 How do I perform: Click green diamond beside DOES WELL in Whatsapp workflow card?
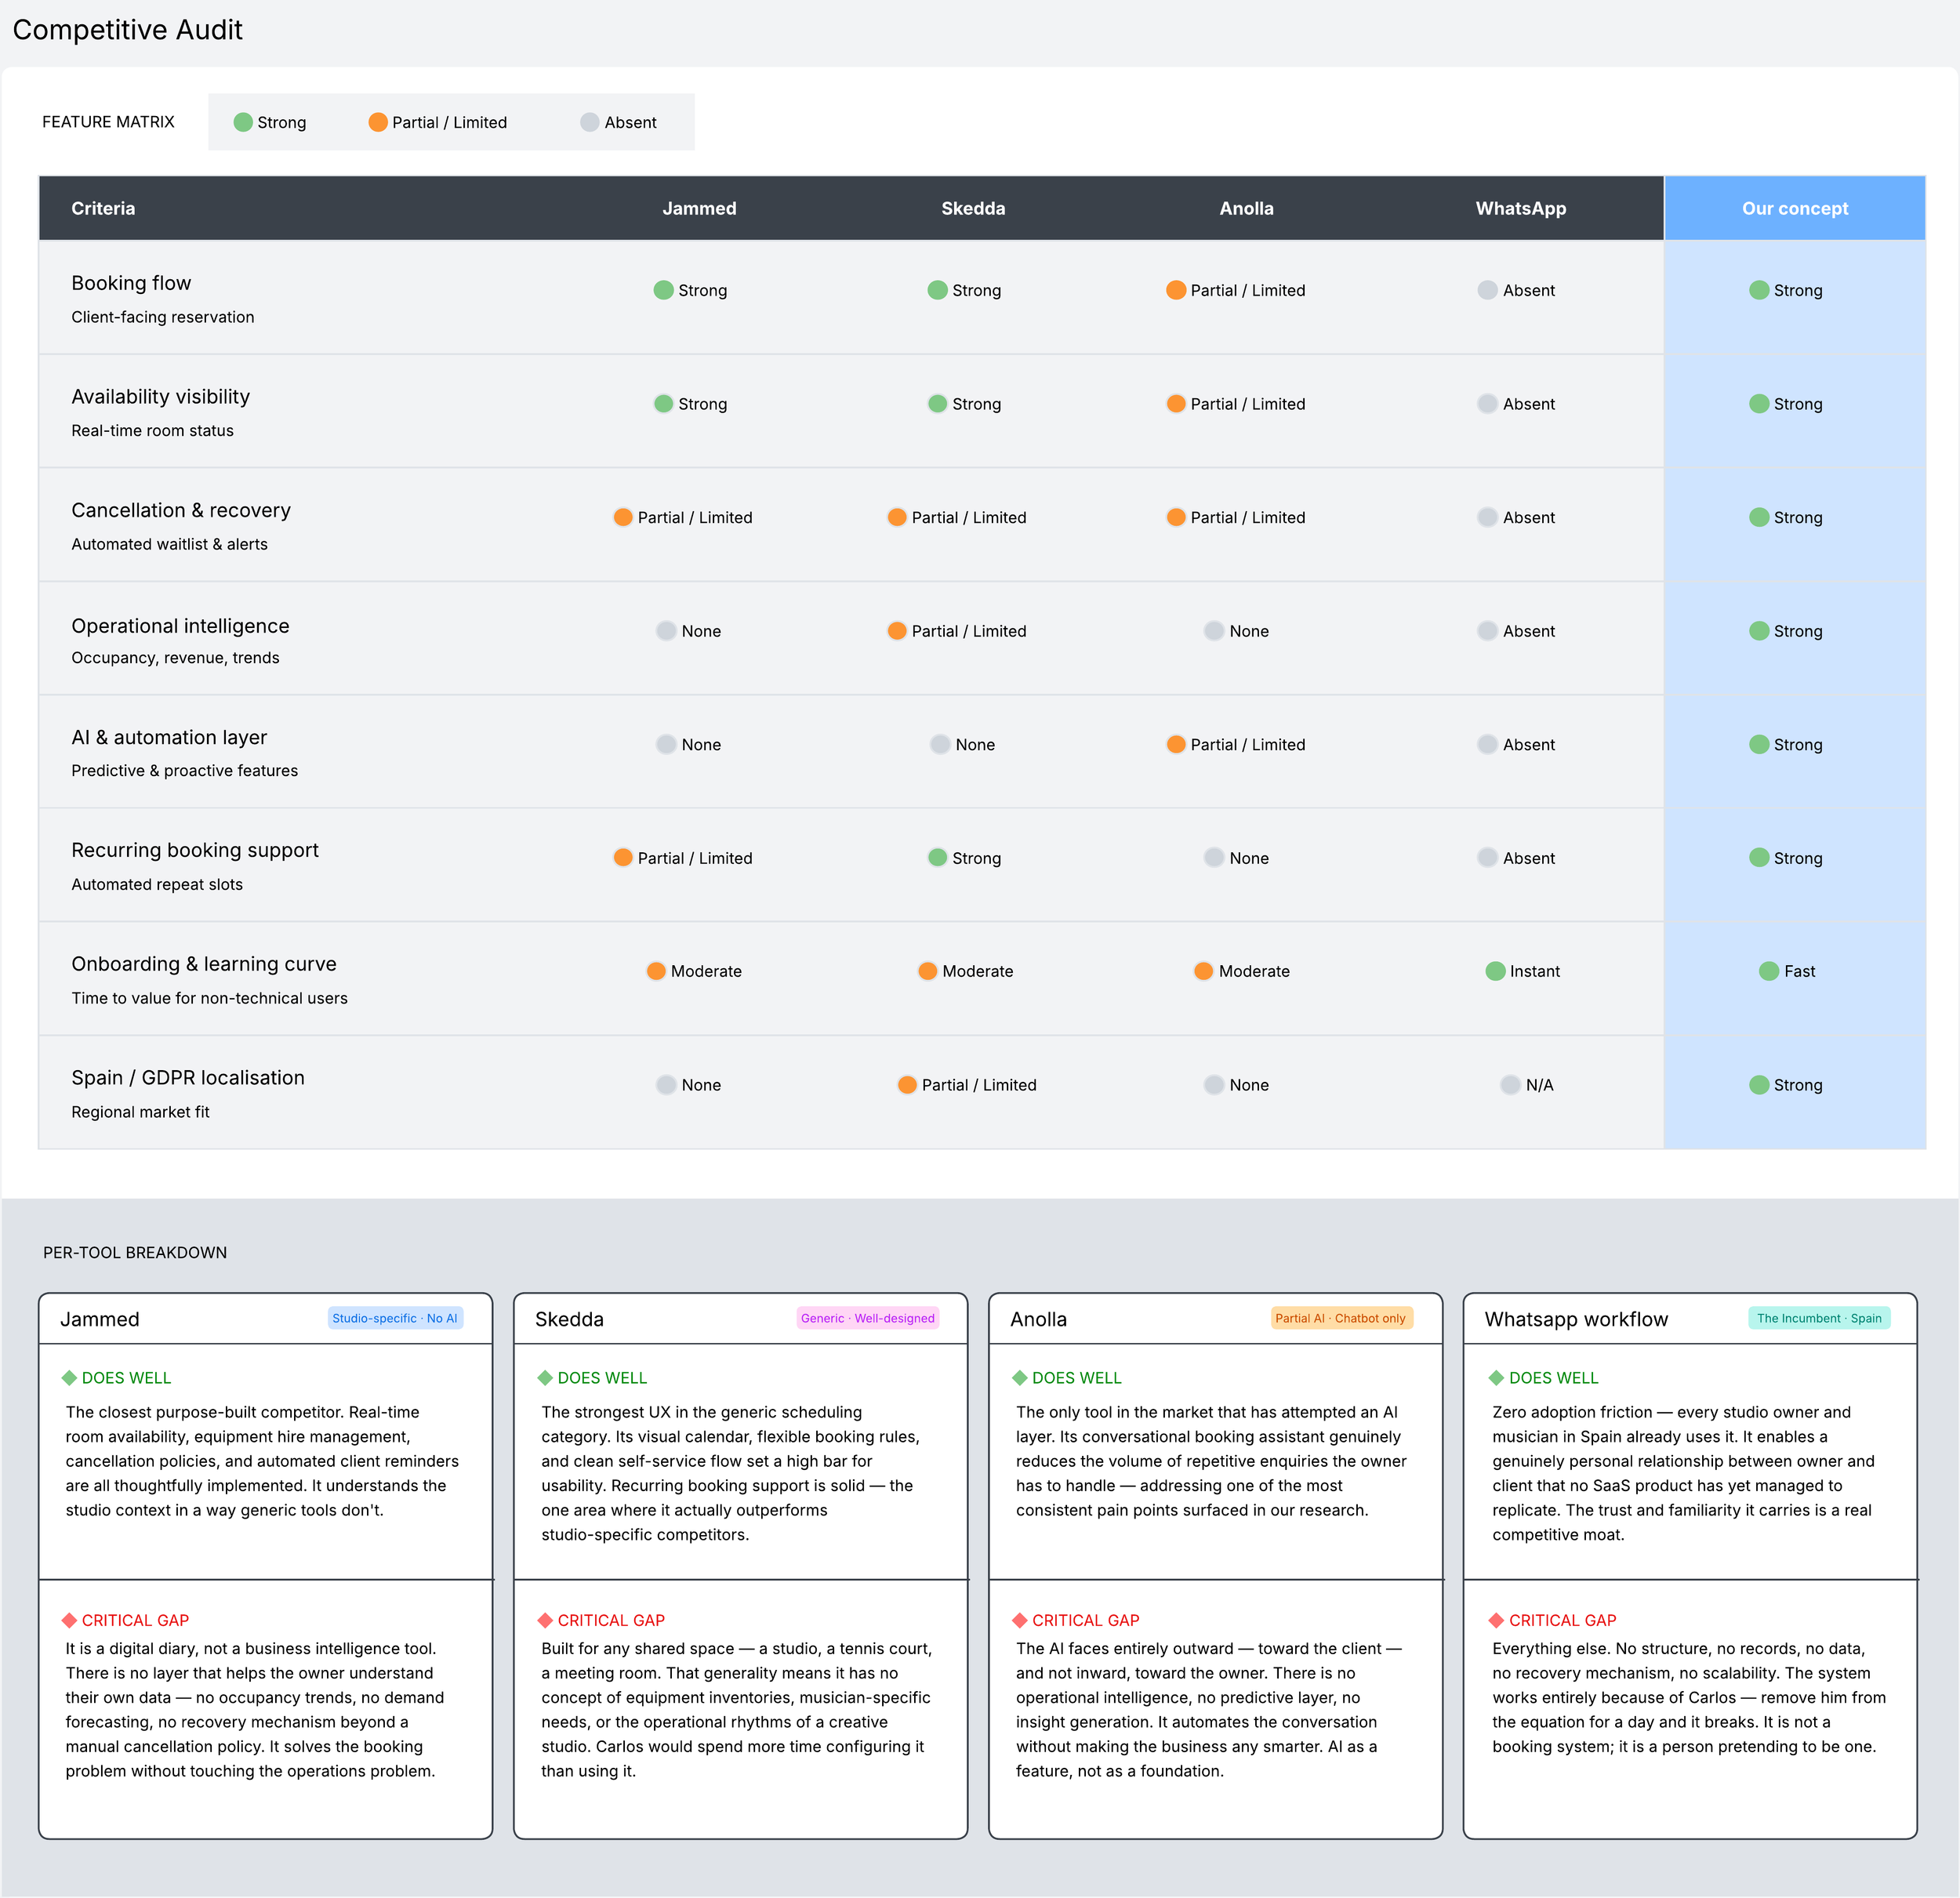1496,1378
